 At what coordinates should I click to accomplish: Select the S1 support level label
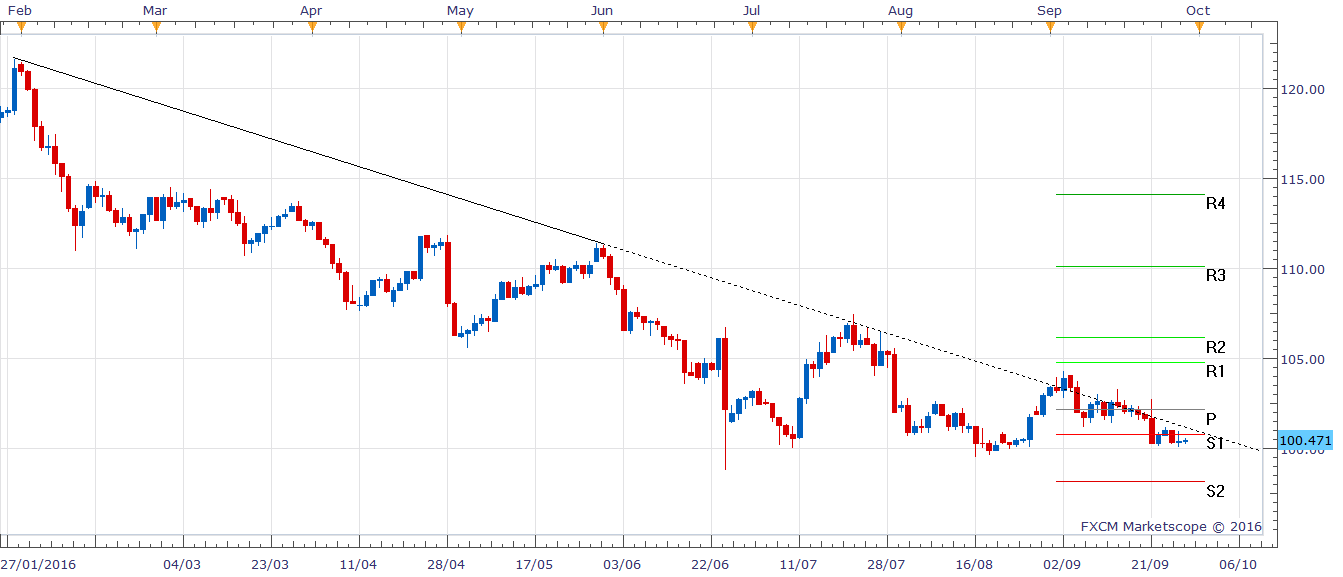[x=1215, y=443]
